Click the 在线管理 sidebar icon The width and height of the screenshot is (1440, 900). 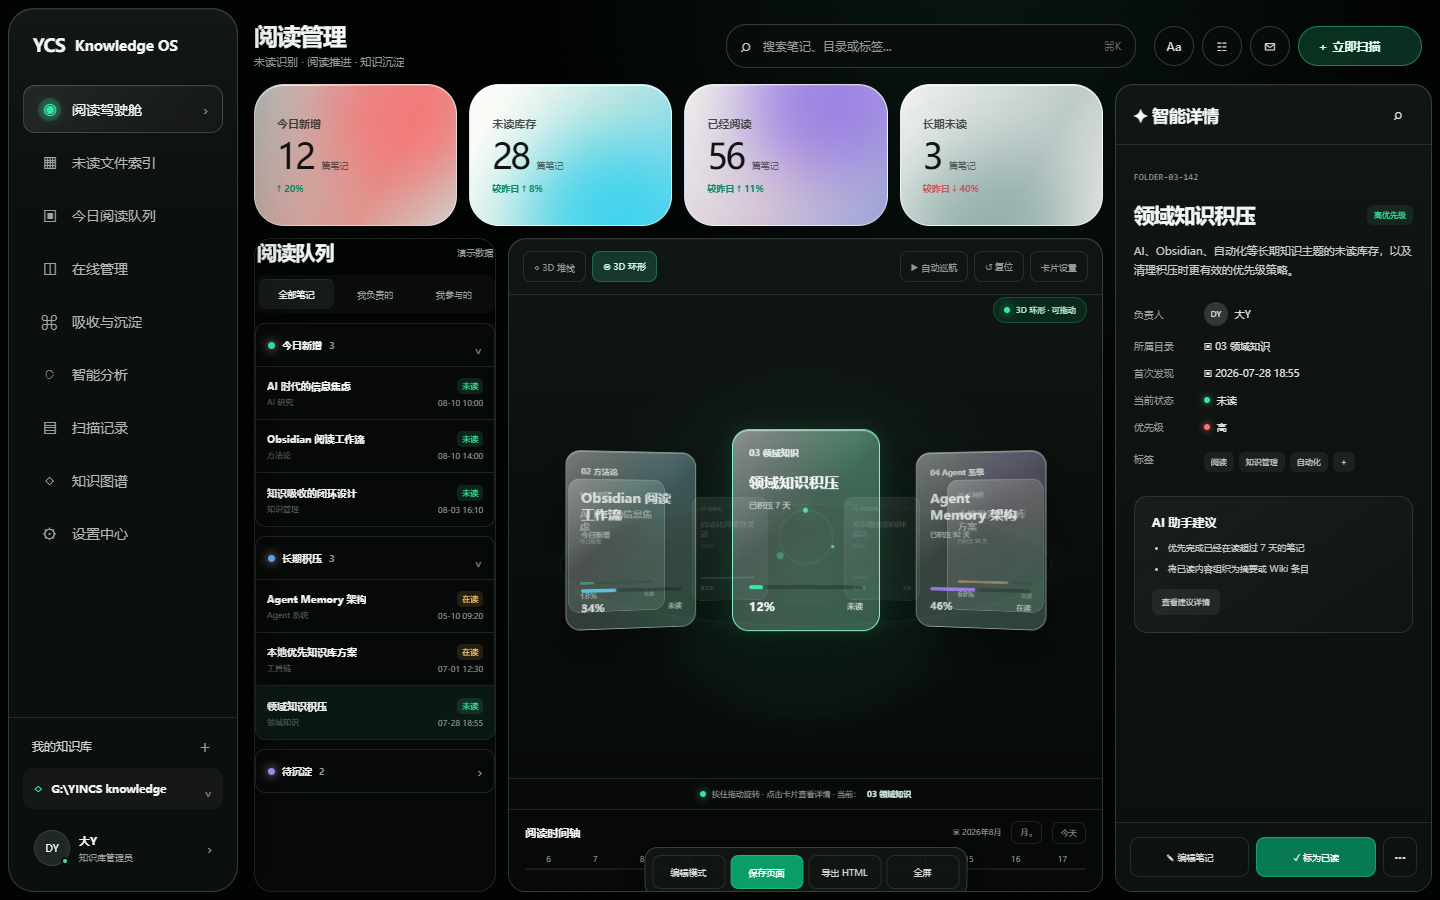point(50,269)
